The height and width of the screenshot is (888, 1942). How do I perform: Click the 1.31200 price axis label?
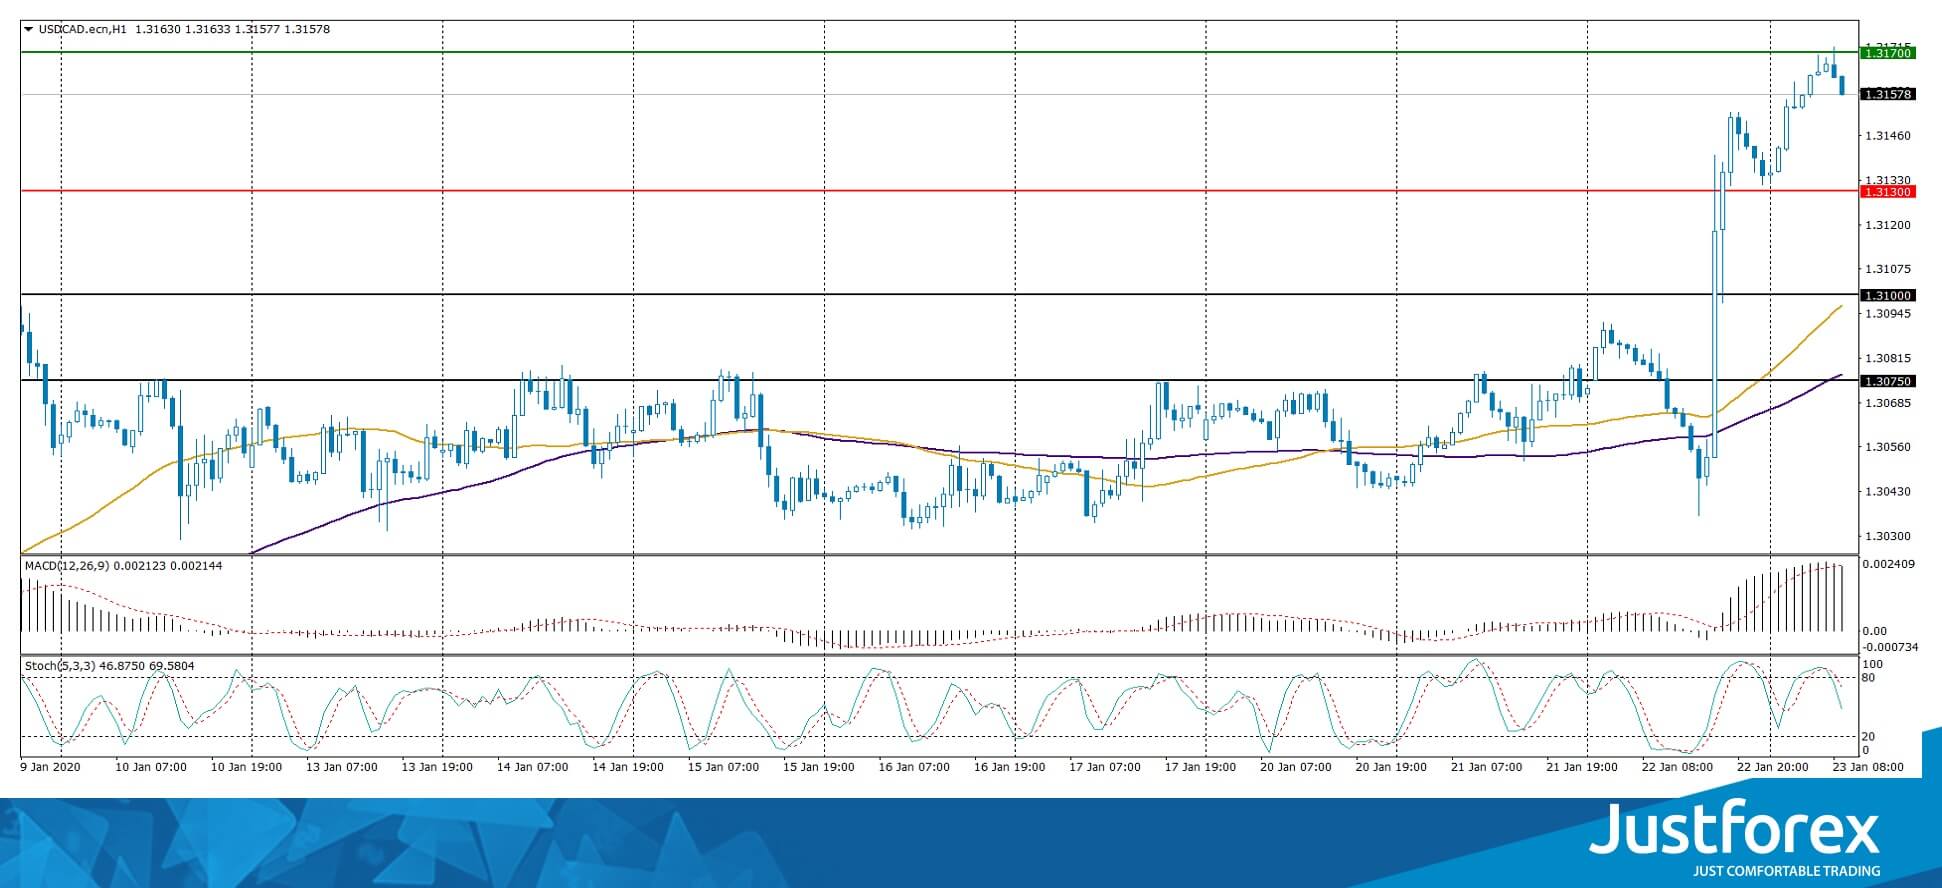1888,224
